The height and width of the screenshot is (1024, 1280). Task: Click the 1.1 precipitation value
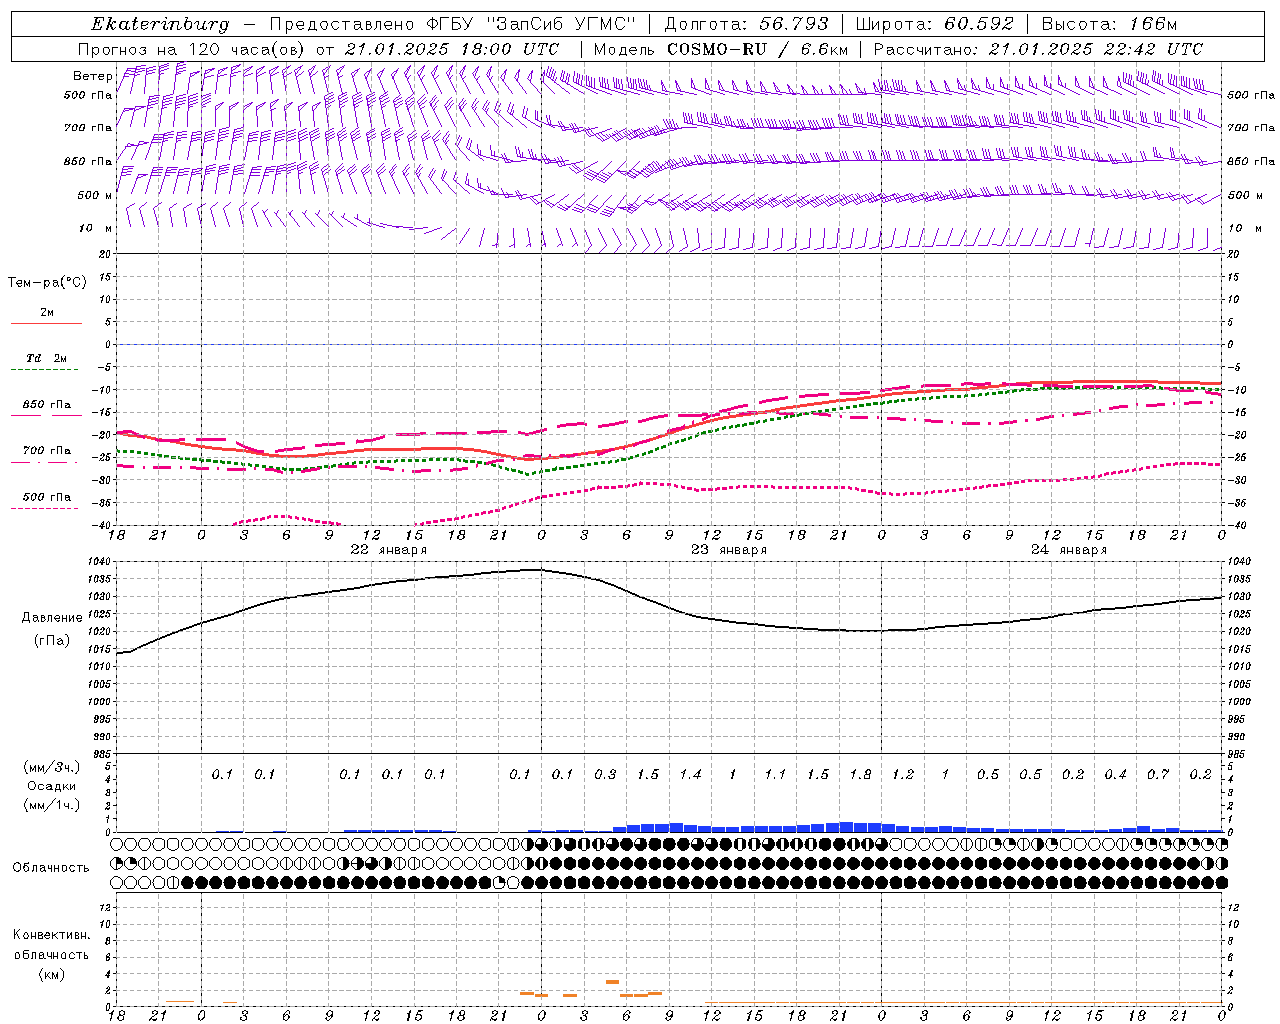click(775, 775)
